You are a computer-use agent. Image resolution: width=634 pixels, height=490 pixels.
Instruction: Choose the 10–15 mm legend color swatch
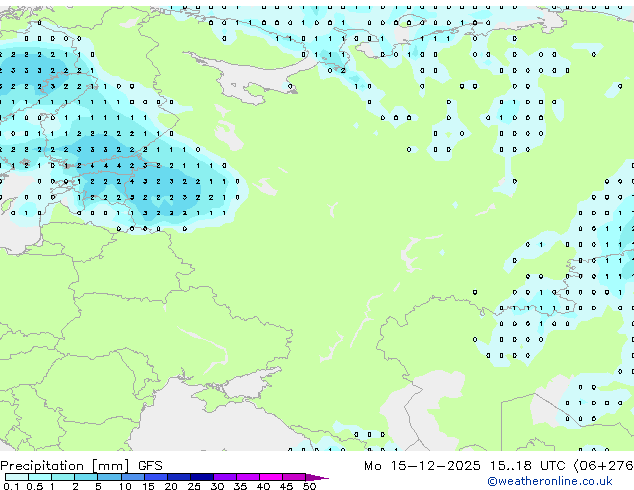click(132, 477)
